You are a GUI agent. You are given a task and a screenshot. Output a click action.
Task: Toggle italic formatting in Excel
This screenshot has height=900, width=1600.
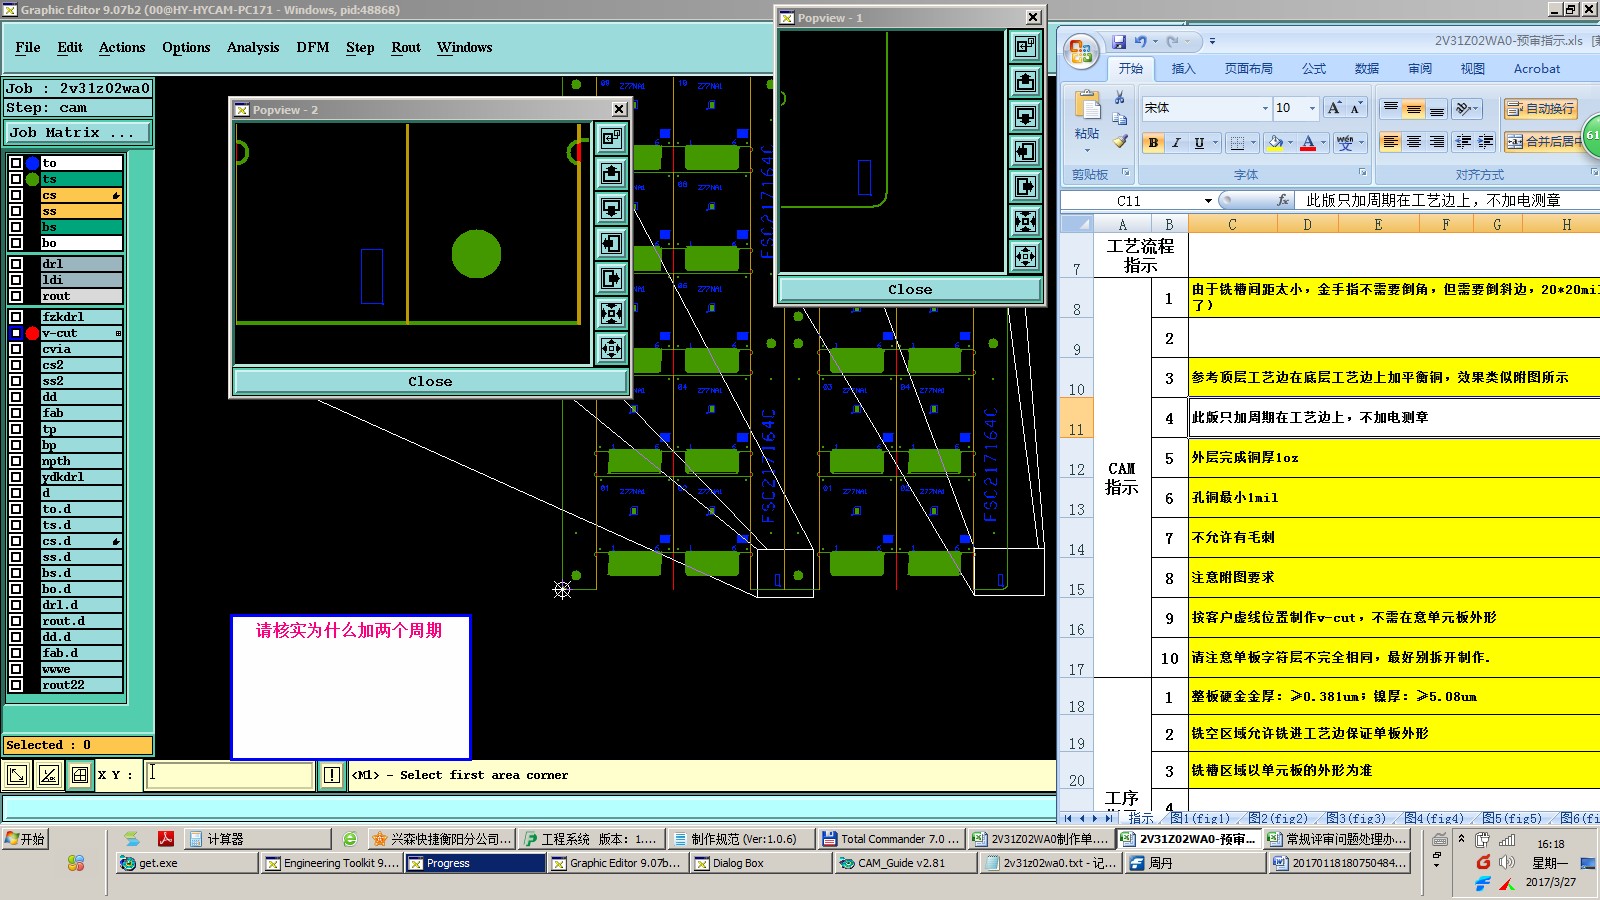coord(1176,143)
